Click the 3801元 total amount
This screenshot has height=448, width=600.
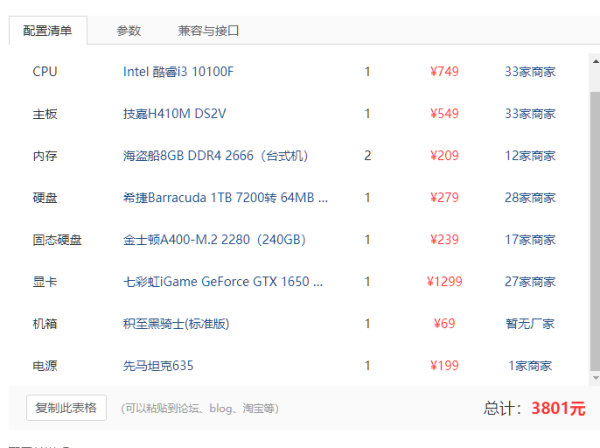click(558, 408)
